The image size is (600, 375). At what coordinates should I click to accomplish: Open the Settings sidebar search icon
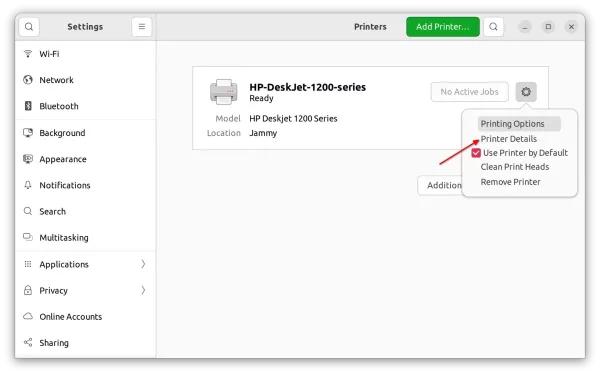pos(29,27)
